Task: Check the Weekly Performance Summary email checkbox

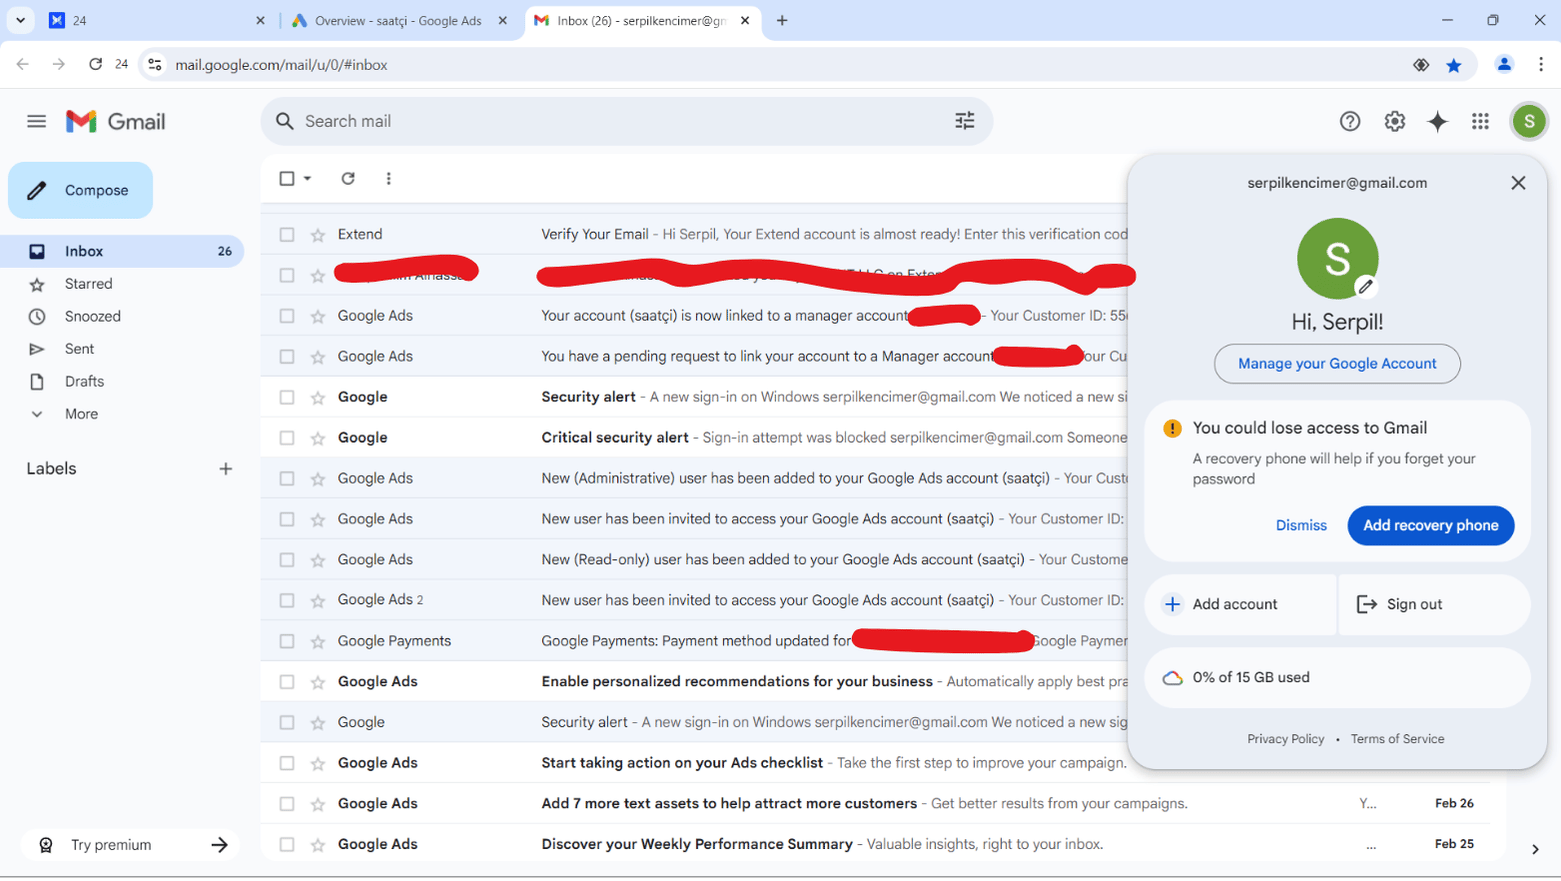Action: coord(287,844)
